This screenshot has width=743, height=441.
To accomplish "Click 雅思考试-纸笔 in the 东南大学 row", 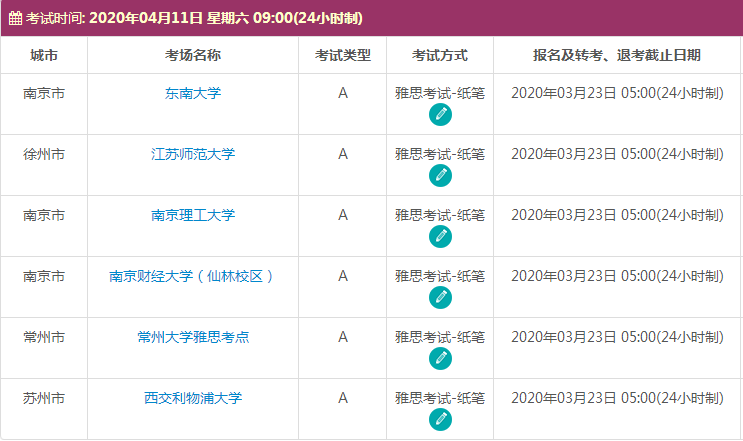I will [x=440, y=93].
